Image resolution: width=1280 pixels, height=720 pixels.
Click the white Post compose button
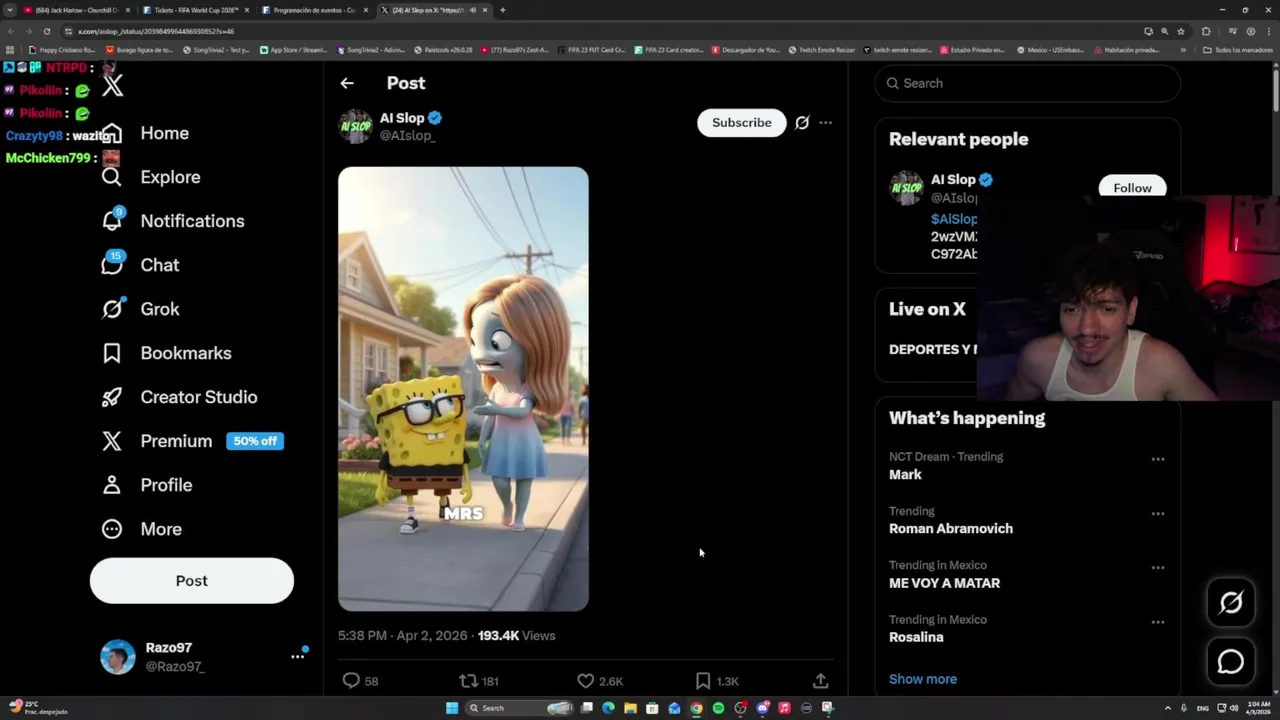[x=192, y=581]
